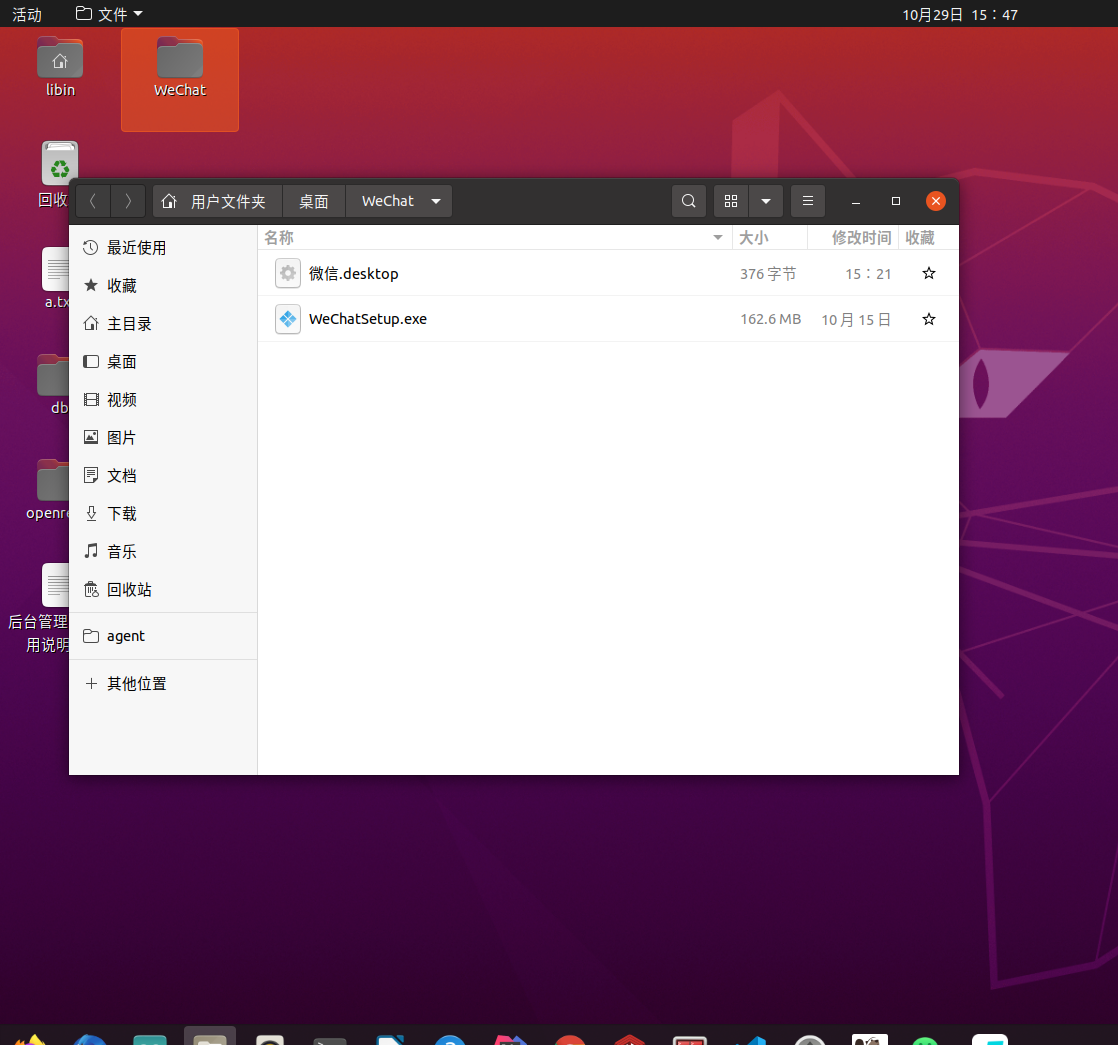The height and width of the screenshot is (1045, 1118).
Task: Open the view options dropdown arrow
Action: [766, 201]
